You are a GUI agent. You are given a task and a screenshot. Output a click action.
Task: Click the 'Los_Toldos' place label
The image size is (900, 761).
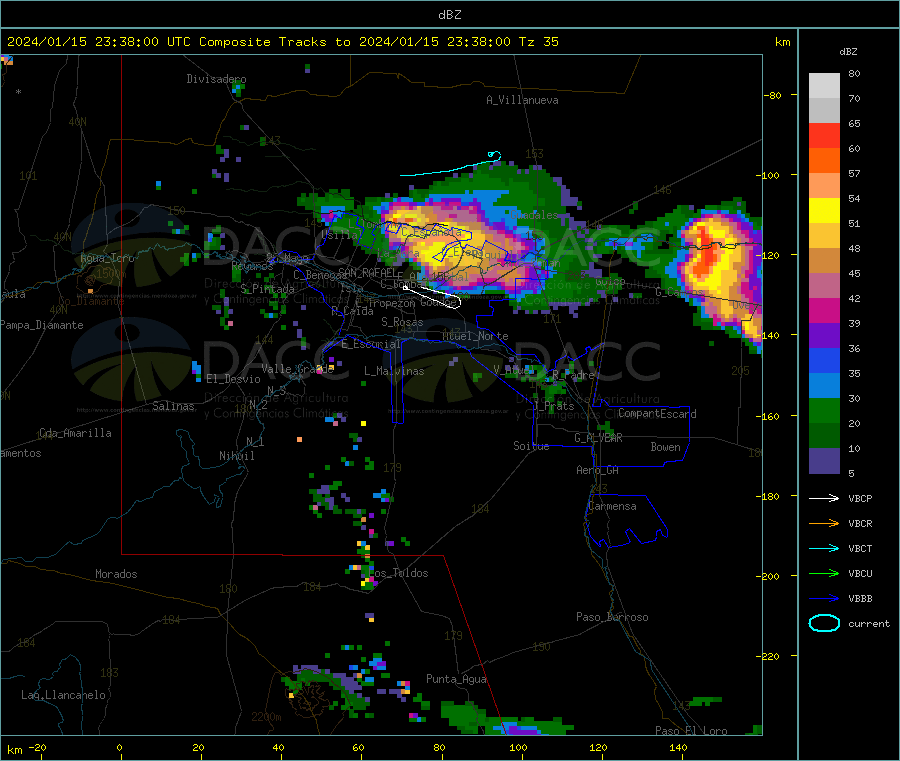(x=398, y=573)
